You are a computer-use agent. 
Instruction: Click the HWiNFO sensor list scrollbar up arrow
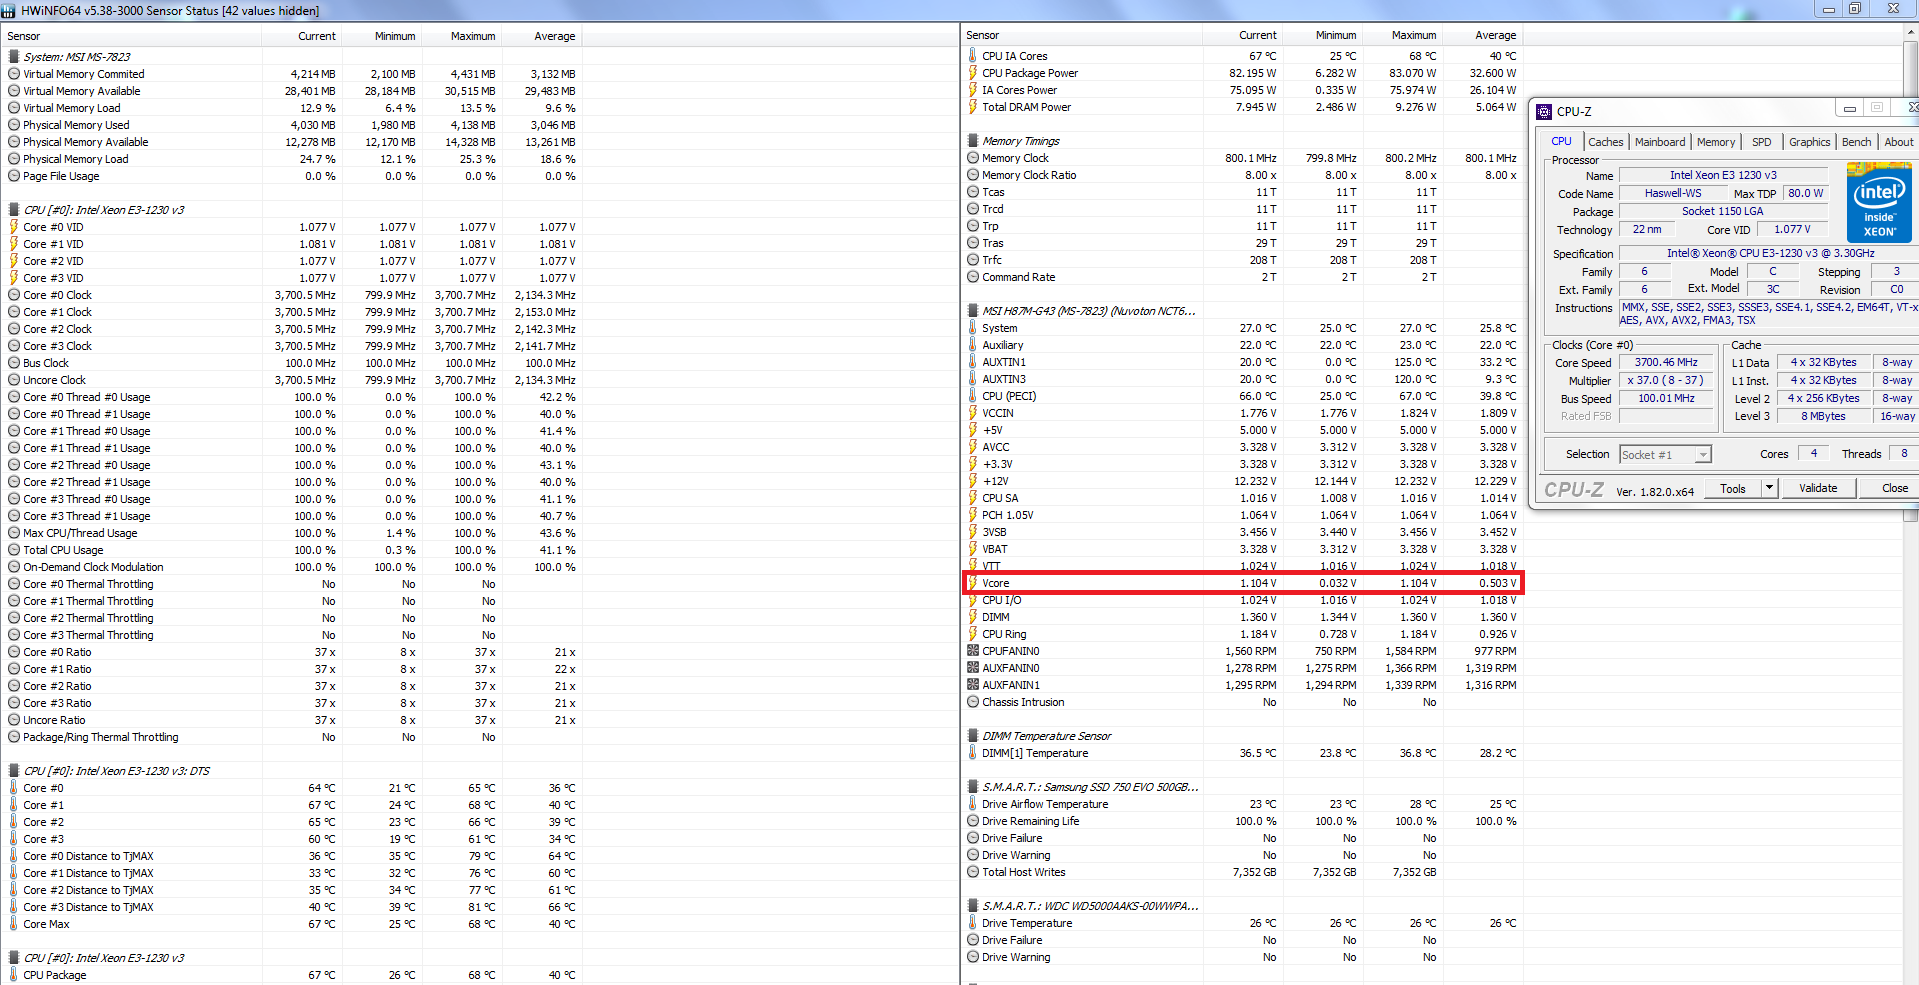click(x=1911, y=34)
